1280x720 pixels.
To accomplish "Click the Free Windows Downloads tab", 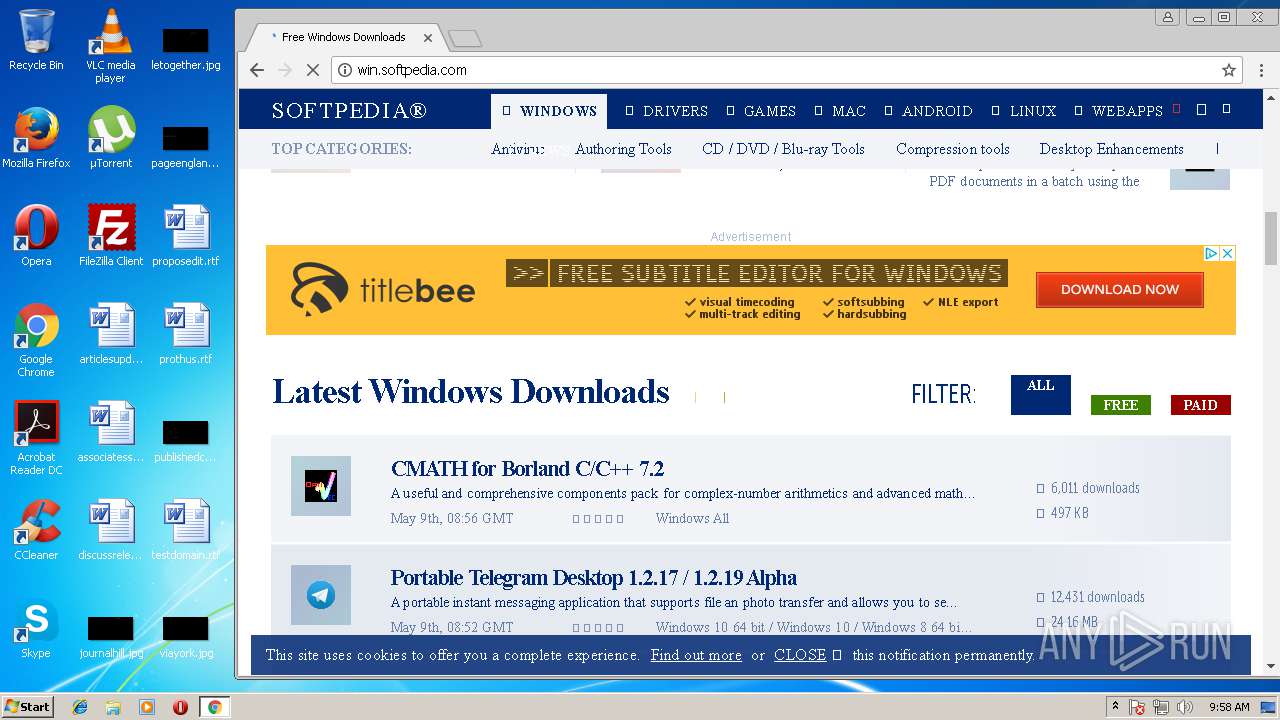I will click(x=343, y=37).
